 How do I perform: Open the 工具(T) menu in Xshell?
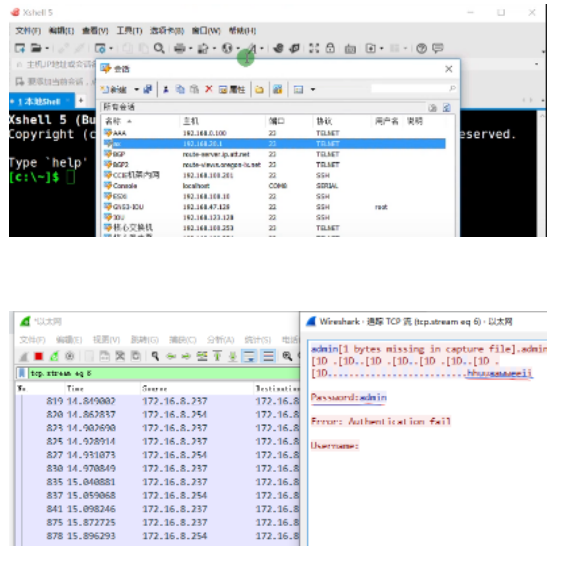[x=129, y=31]
